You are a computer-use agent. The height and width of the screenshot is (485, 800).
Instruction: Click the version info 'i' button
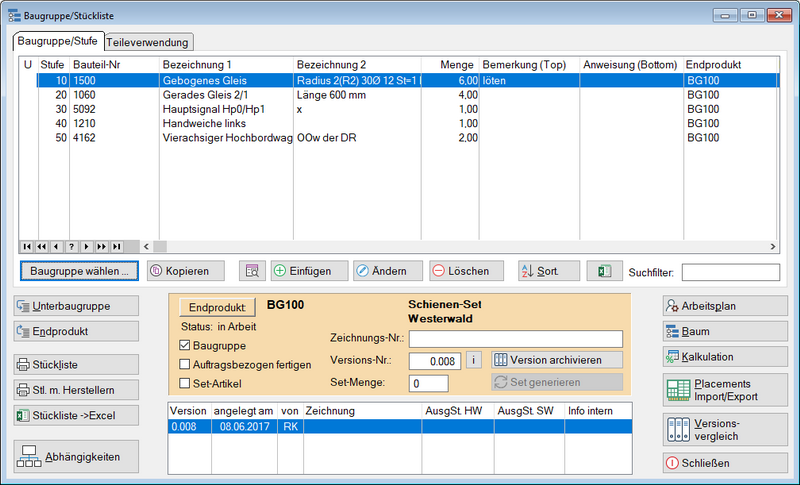(474, 359)
